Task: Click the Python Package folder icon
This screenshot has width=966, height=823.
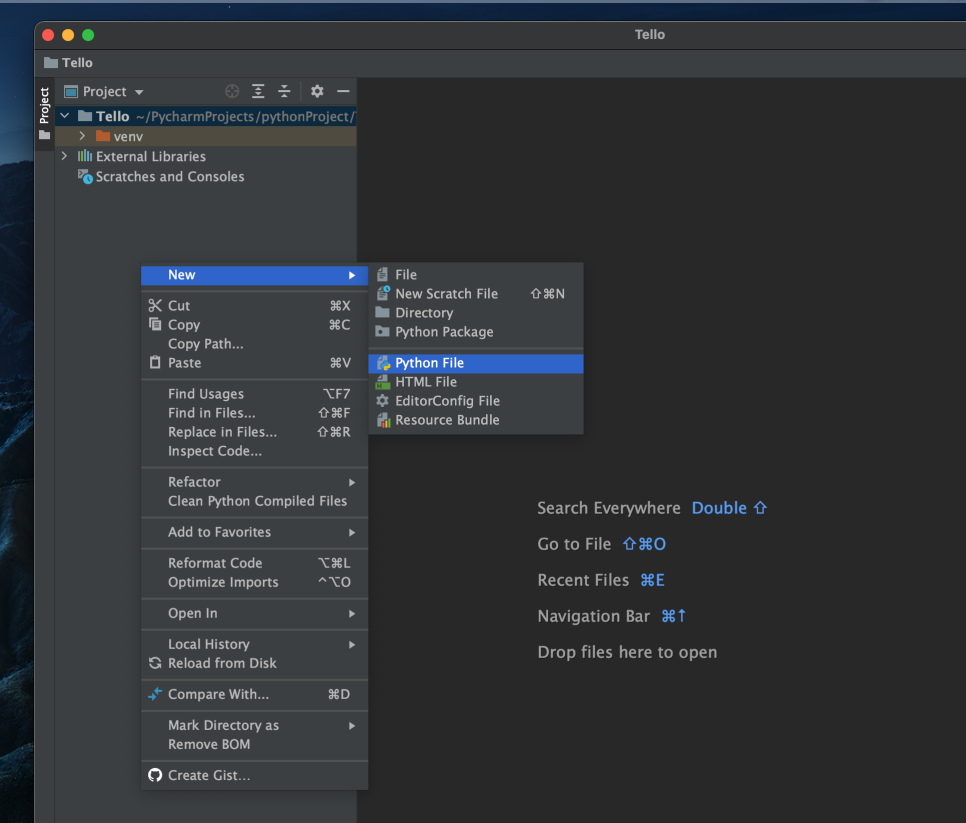Action: tap(383, 331)
